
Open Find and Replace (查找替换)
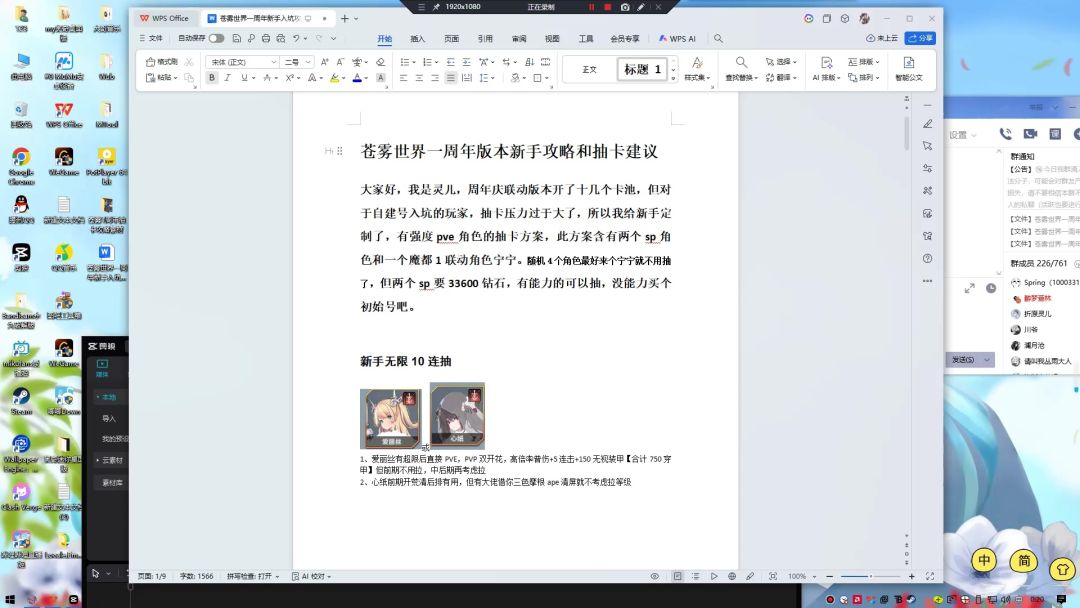741,69
